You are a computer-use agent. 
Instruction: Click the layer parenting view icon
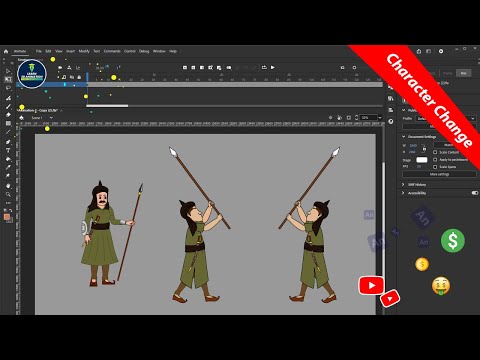69,68
